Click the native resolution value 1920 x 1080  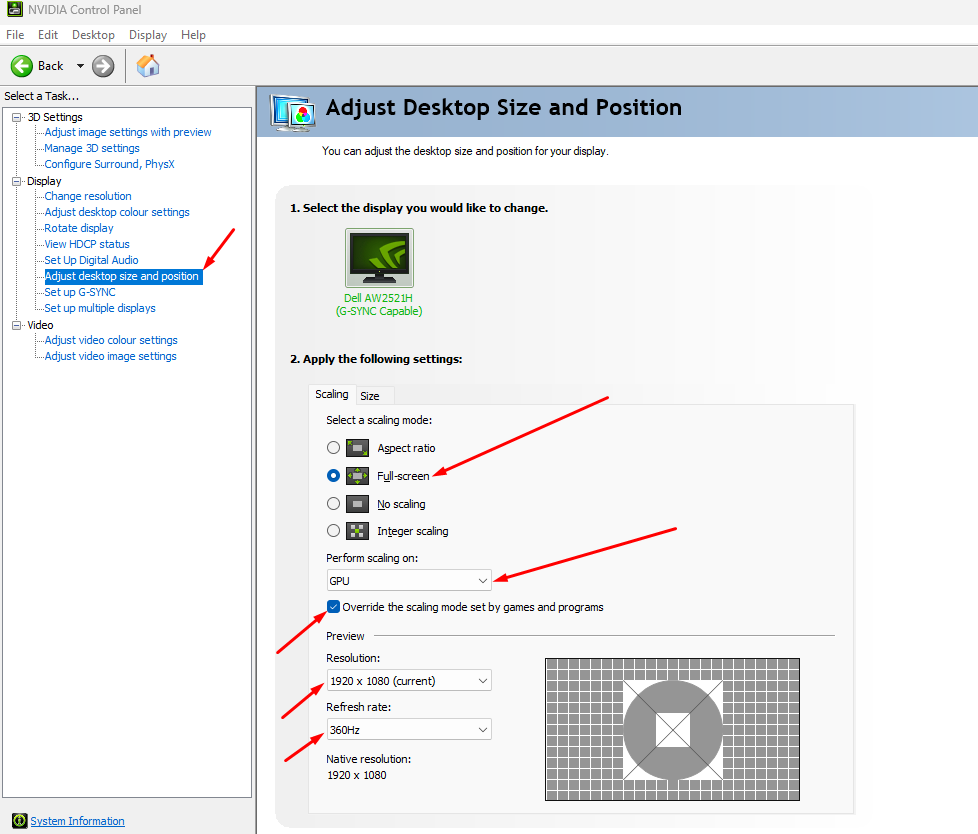pos(357,775)
